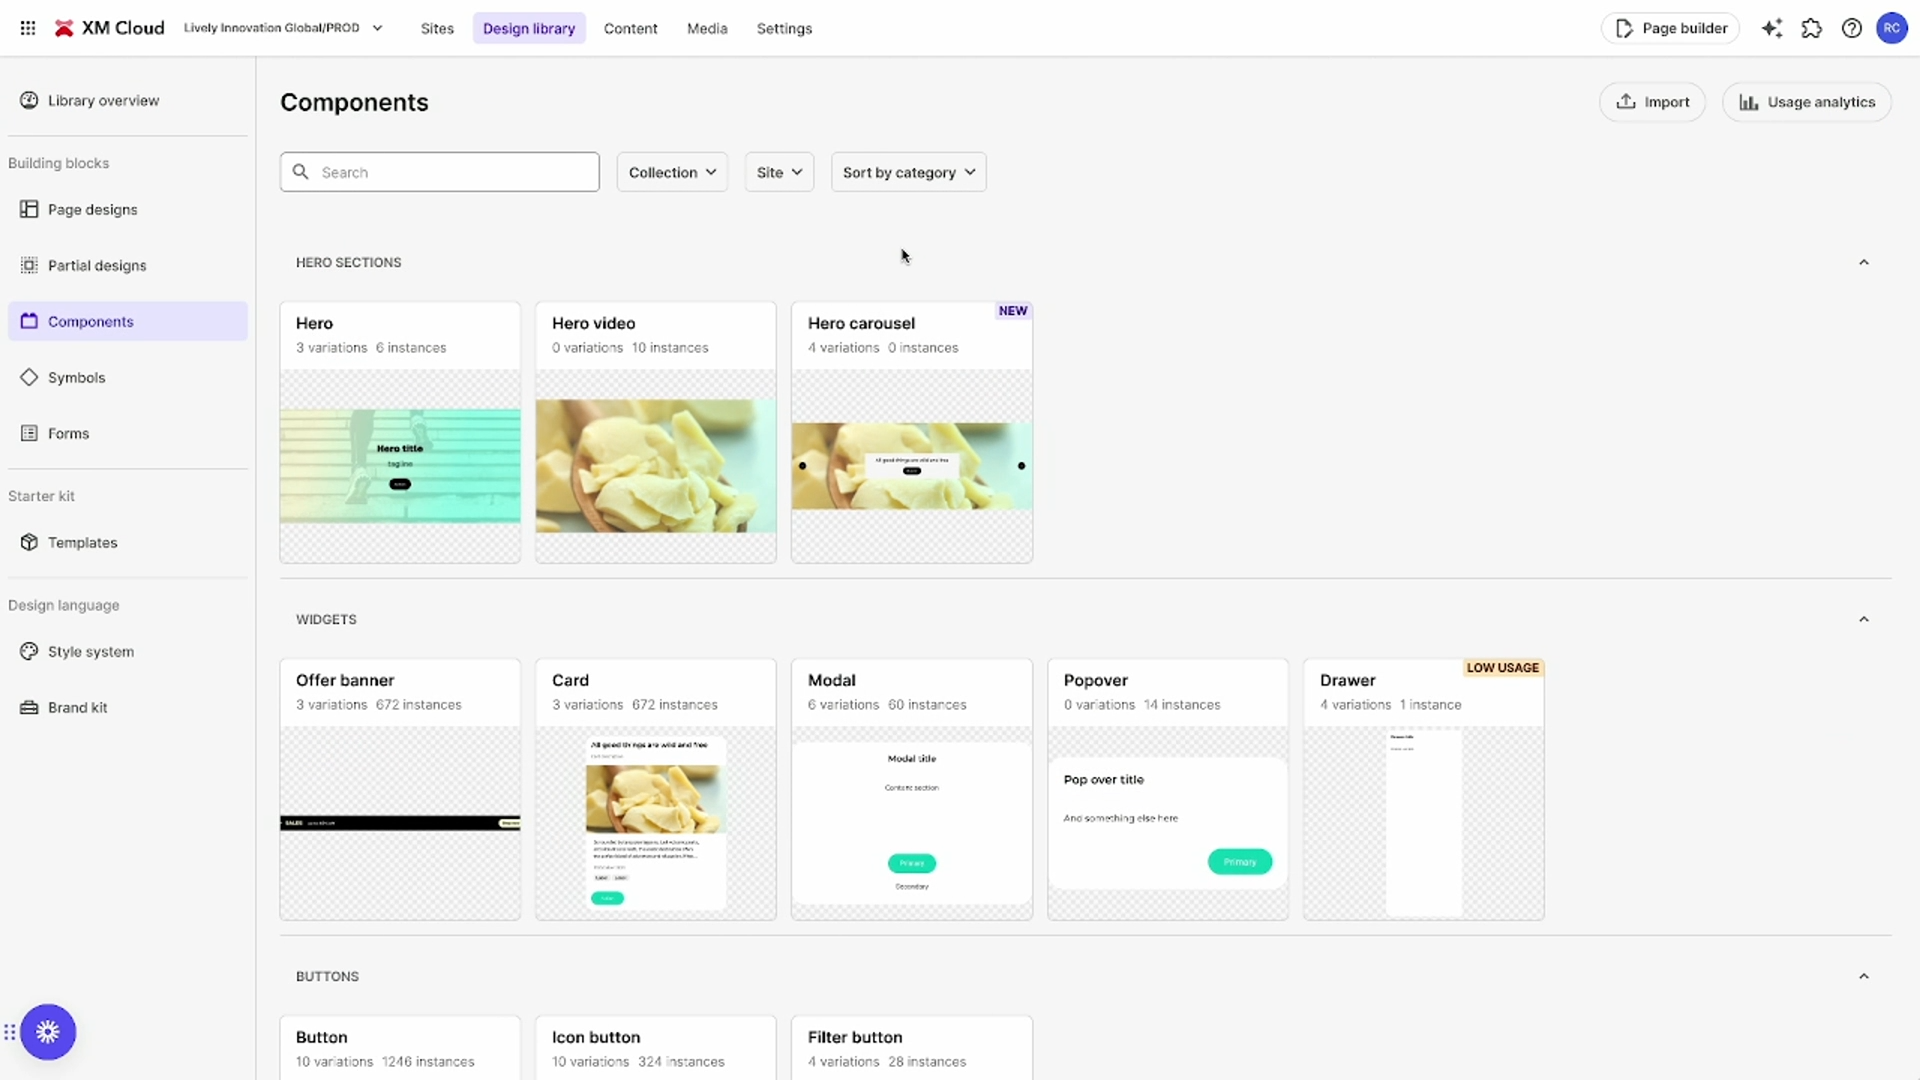The image size is (1920, 1080).
Task: Open the extensions puzzle icon
Action: 1812,28
